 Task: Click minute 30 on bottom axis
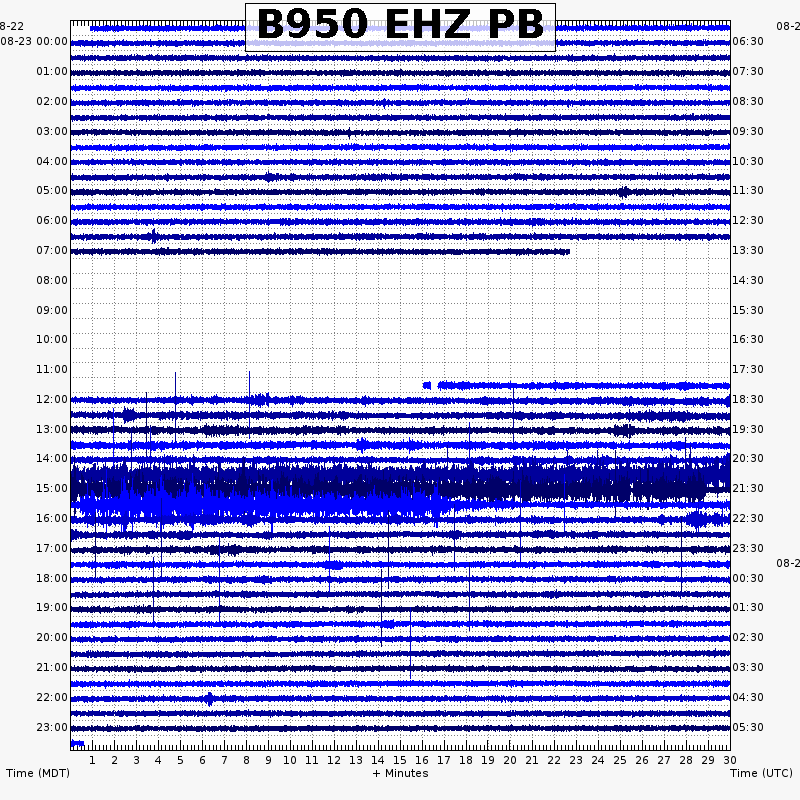[x=730, y=760]
